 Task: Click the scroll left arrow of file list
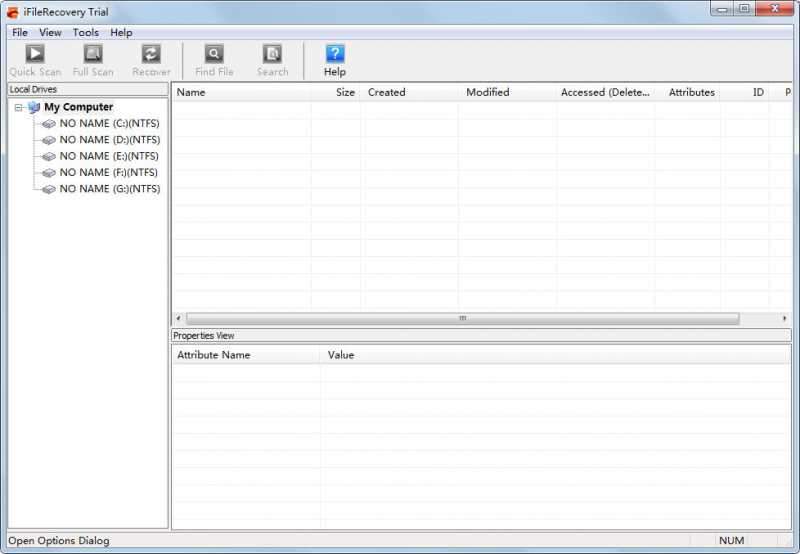(178, 318)
